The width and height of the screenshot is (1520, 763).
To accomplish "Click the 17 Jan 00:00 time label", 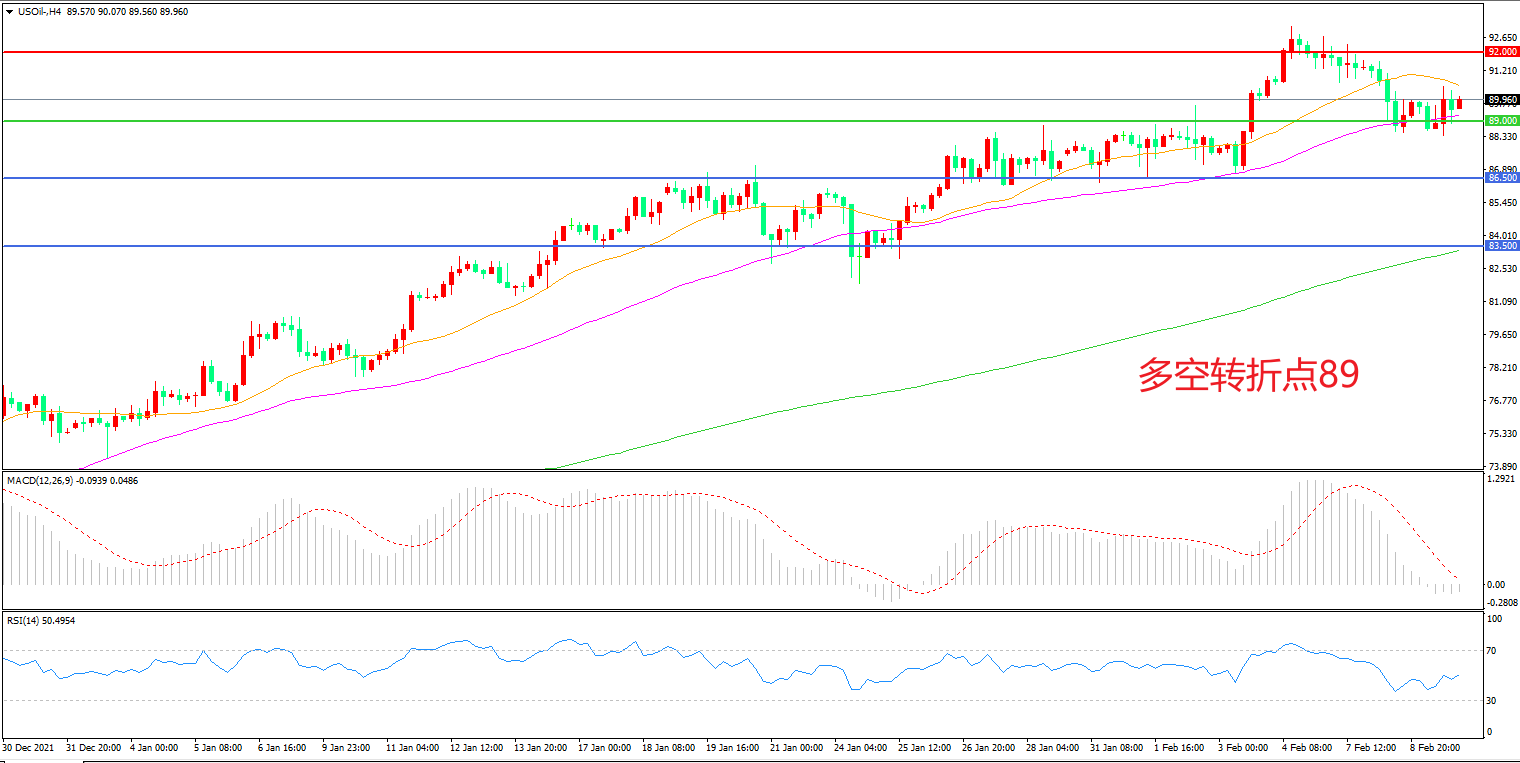I will coord(606,747).
